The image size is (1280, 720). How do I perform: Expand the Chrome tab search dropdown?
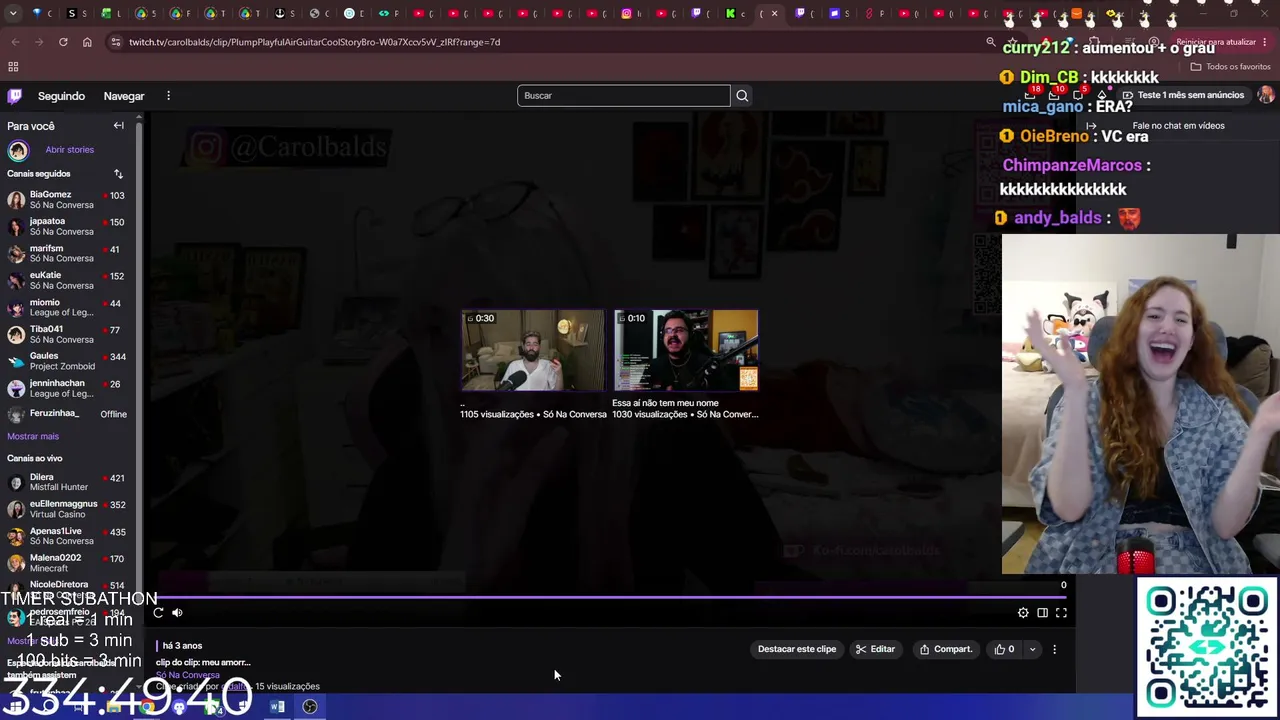click(x=13, y=14)
